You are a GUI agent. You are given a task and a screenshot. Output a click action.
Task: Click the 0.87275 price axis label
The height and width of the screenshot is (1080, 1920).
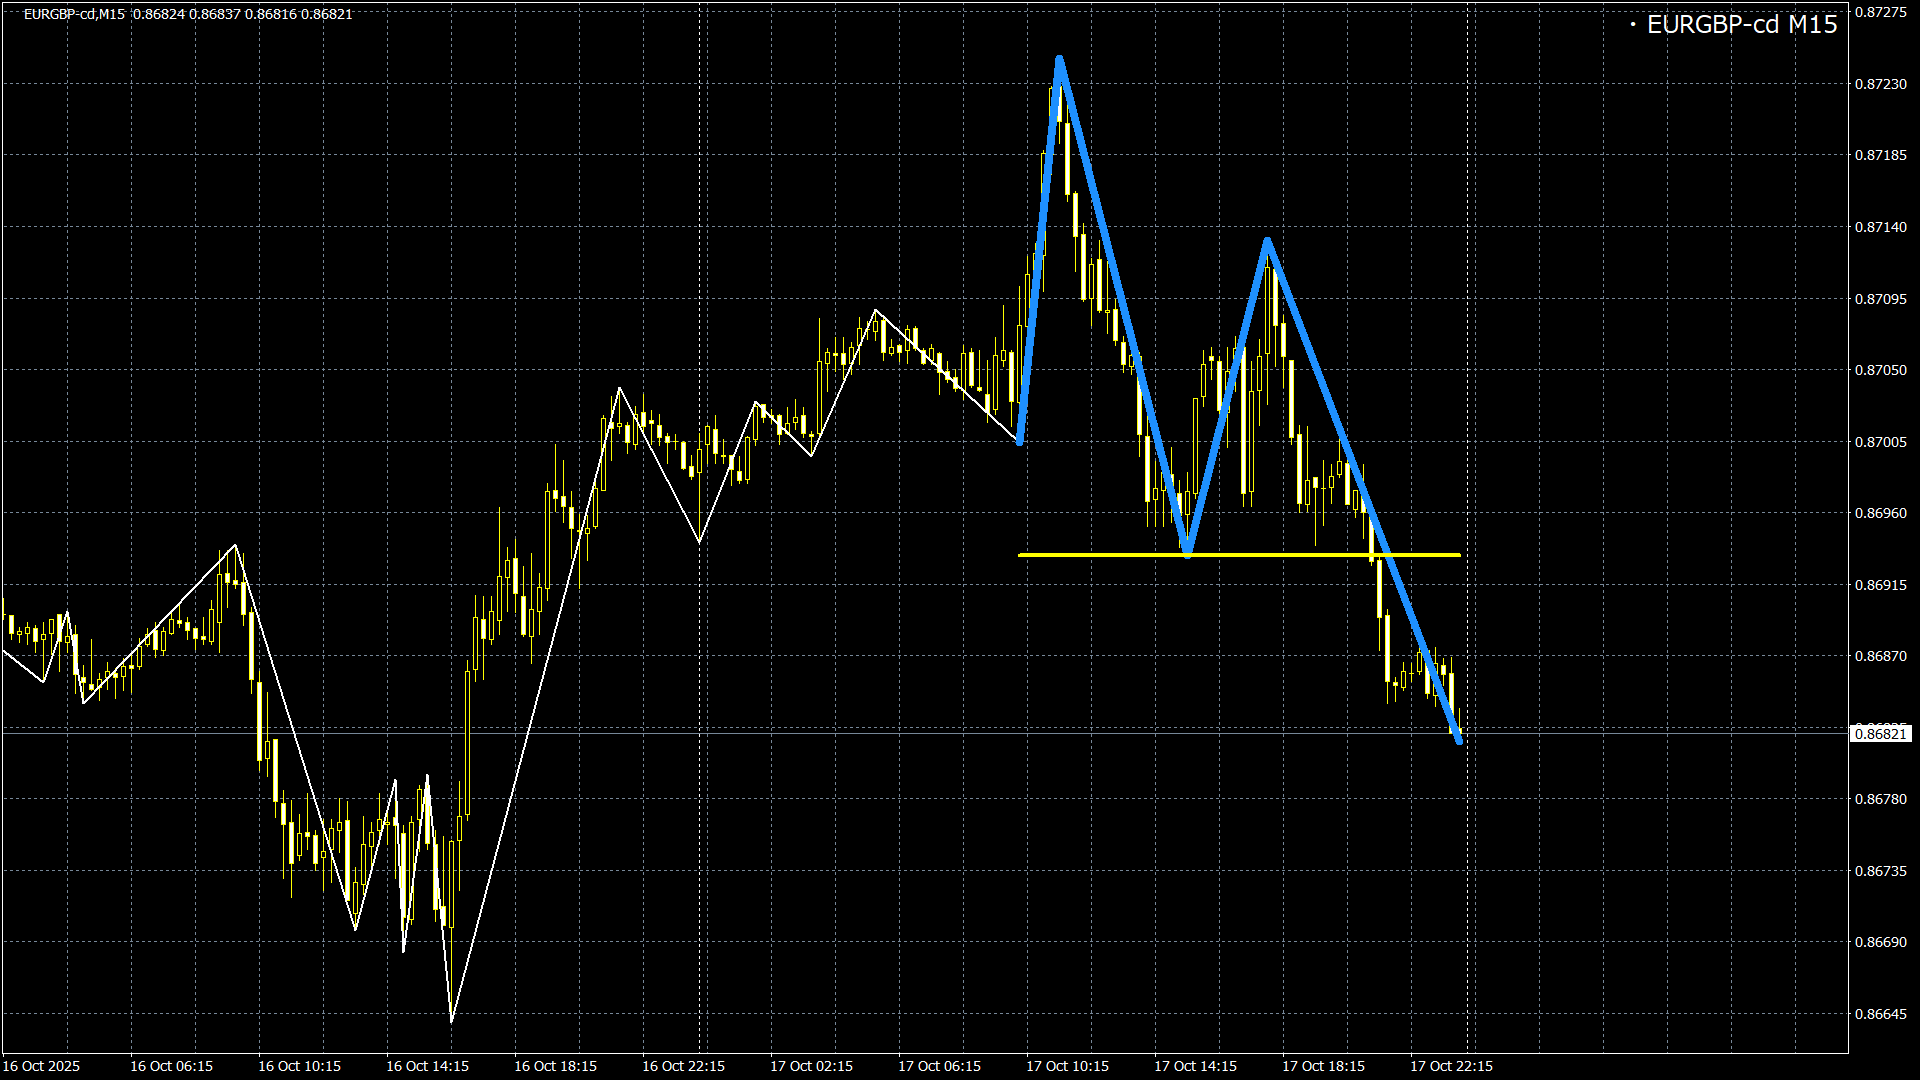[x=1880, y=12]
